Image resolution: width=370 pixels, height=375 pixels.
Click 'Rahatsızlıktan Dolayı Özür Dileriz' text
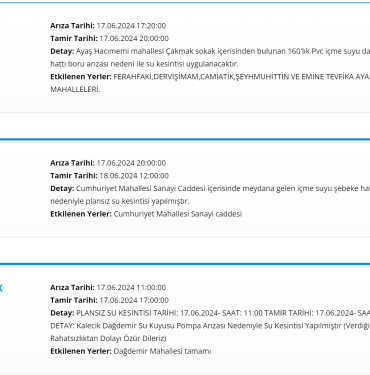pos(108,338)
